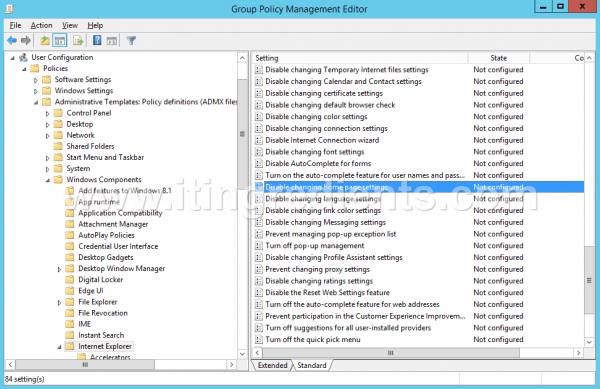
Task: Open the View menu
Action: click(x=70, y=25)
